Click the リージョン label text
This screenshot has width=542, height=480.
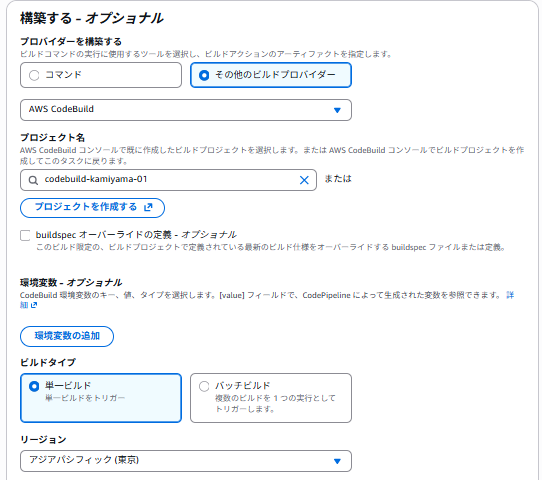point(43,439)
